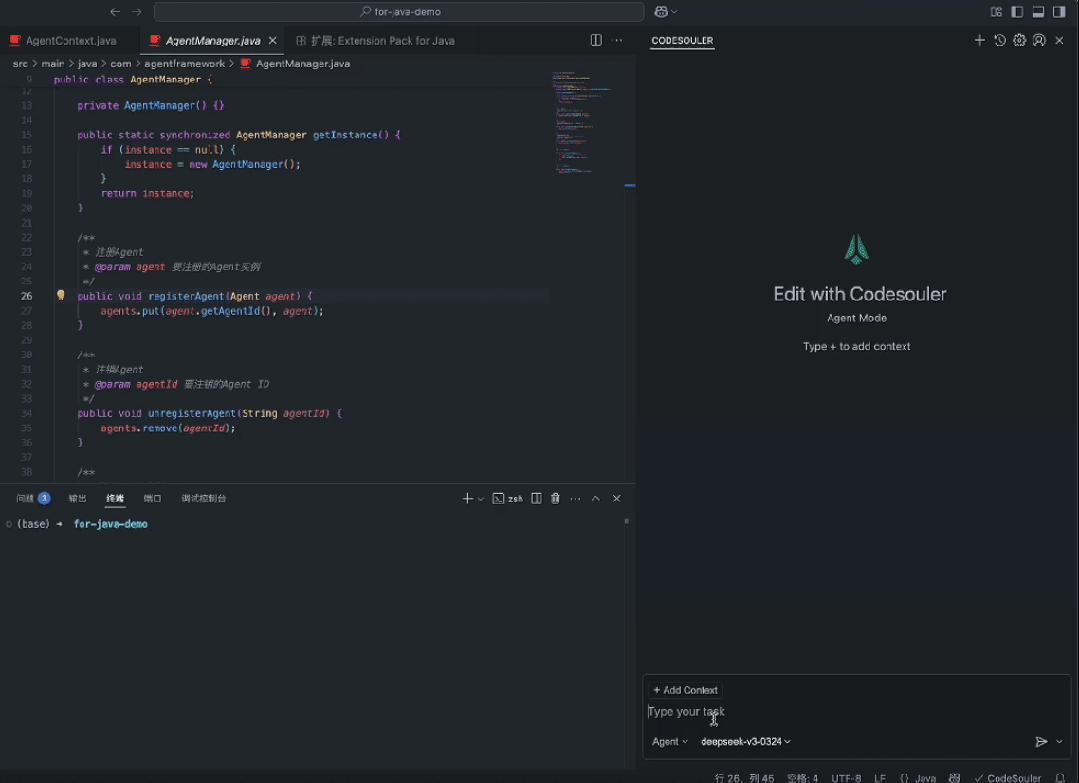Toggle the editor split layout icon
The height and width of the screenshot is (783, 1079).
[595, 40]
